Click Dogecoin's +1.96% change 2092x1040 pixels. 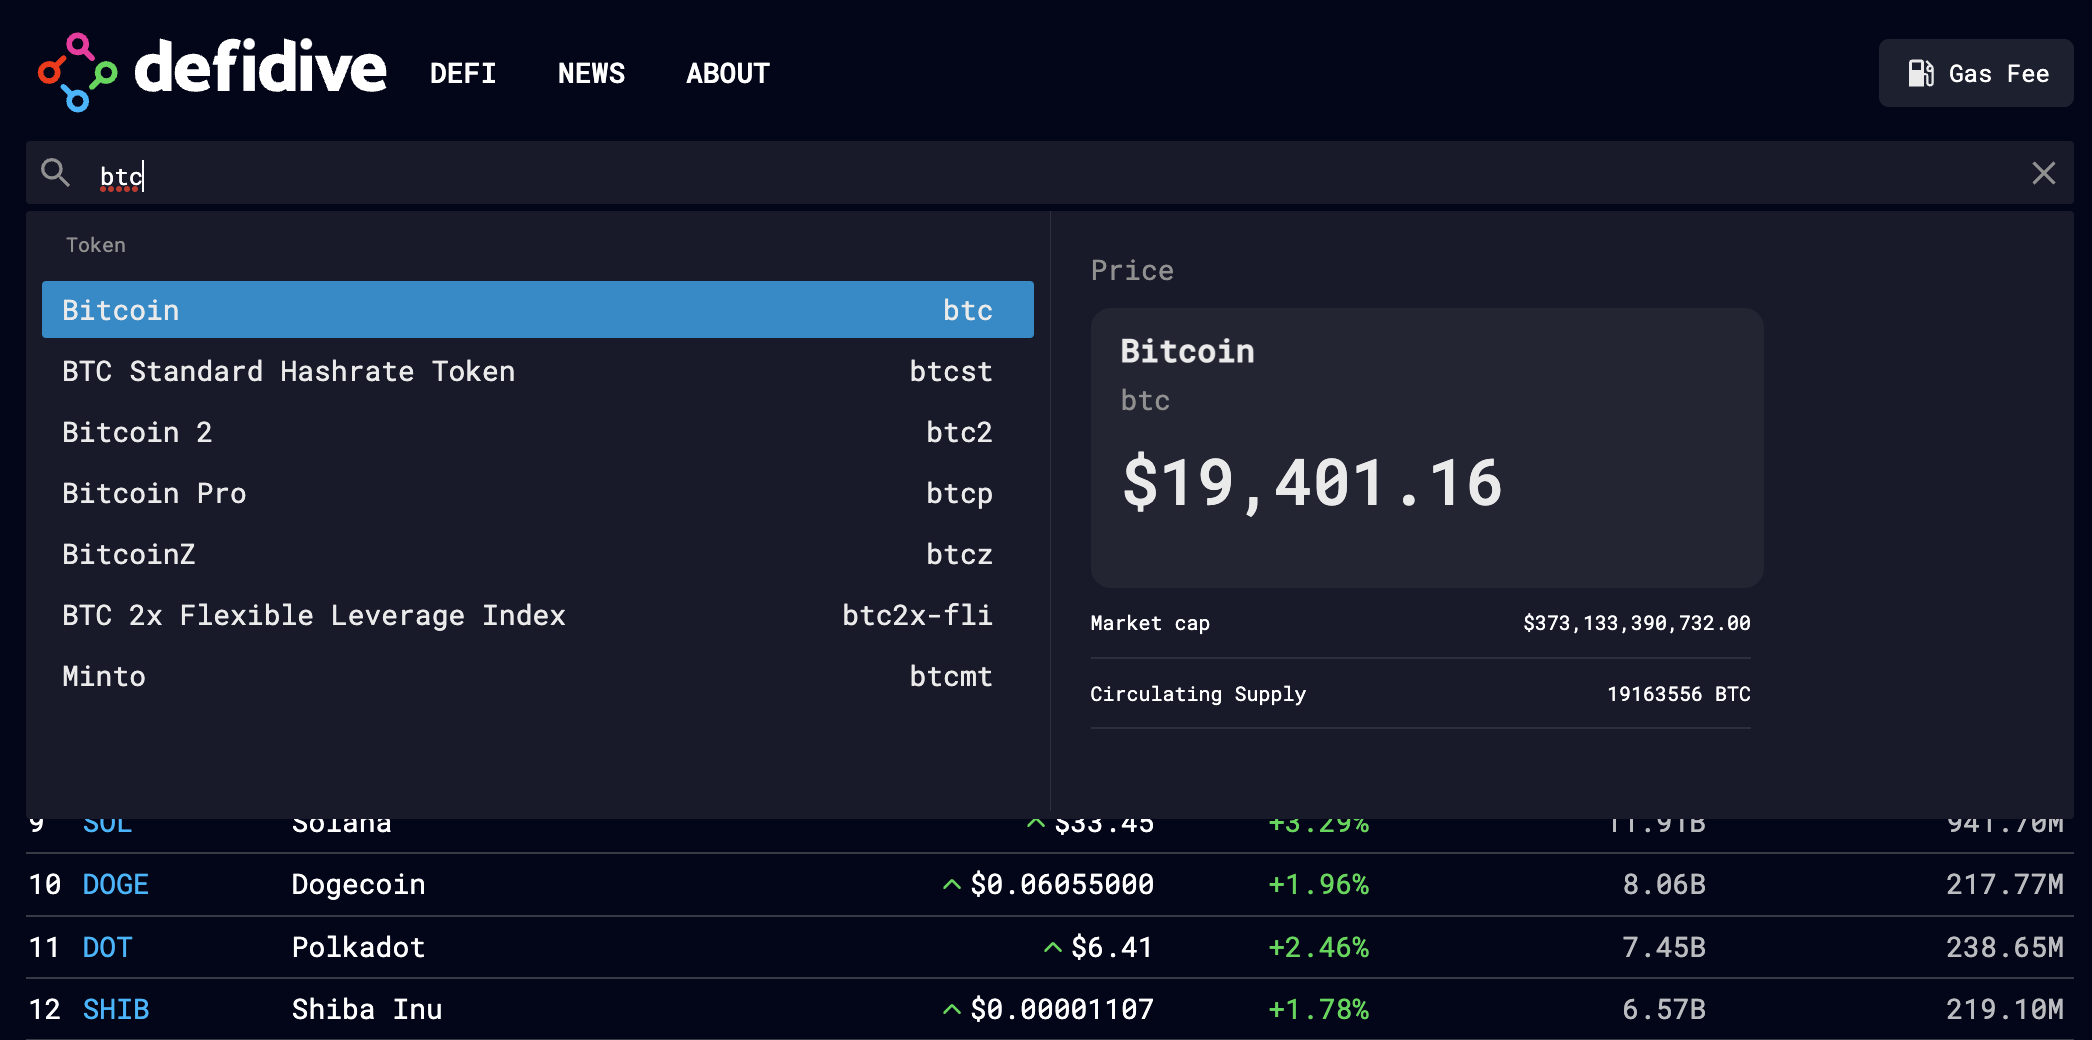1318,884
